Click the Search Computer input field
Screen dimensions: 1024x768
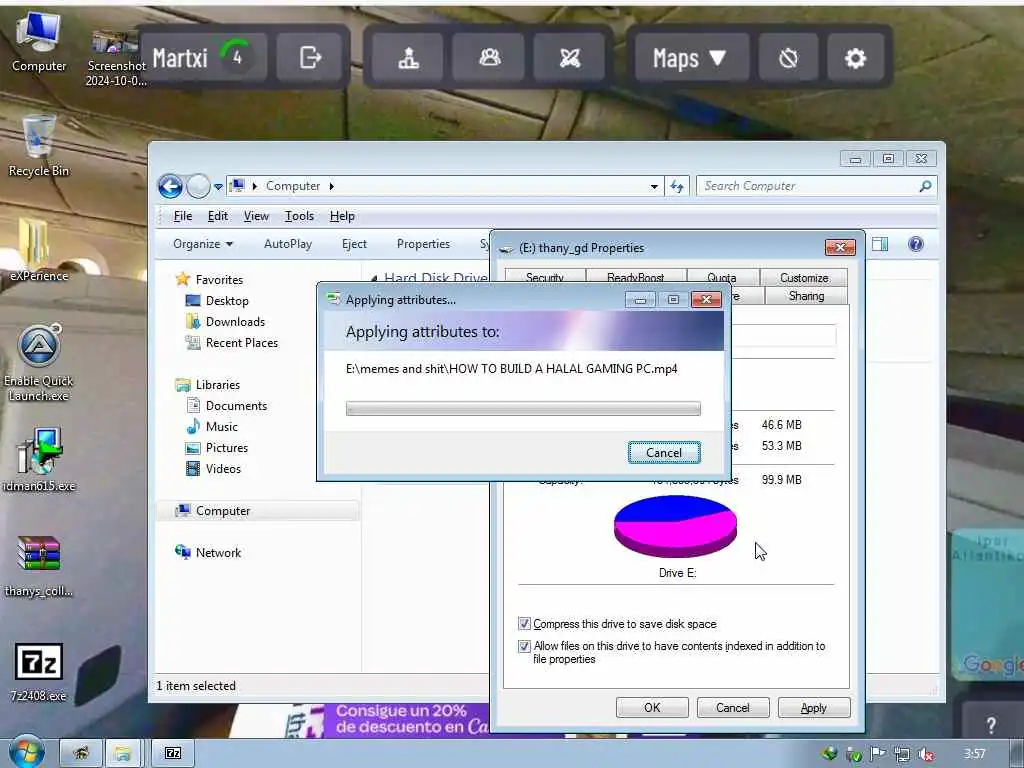(x=816, y=186)
